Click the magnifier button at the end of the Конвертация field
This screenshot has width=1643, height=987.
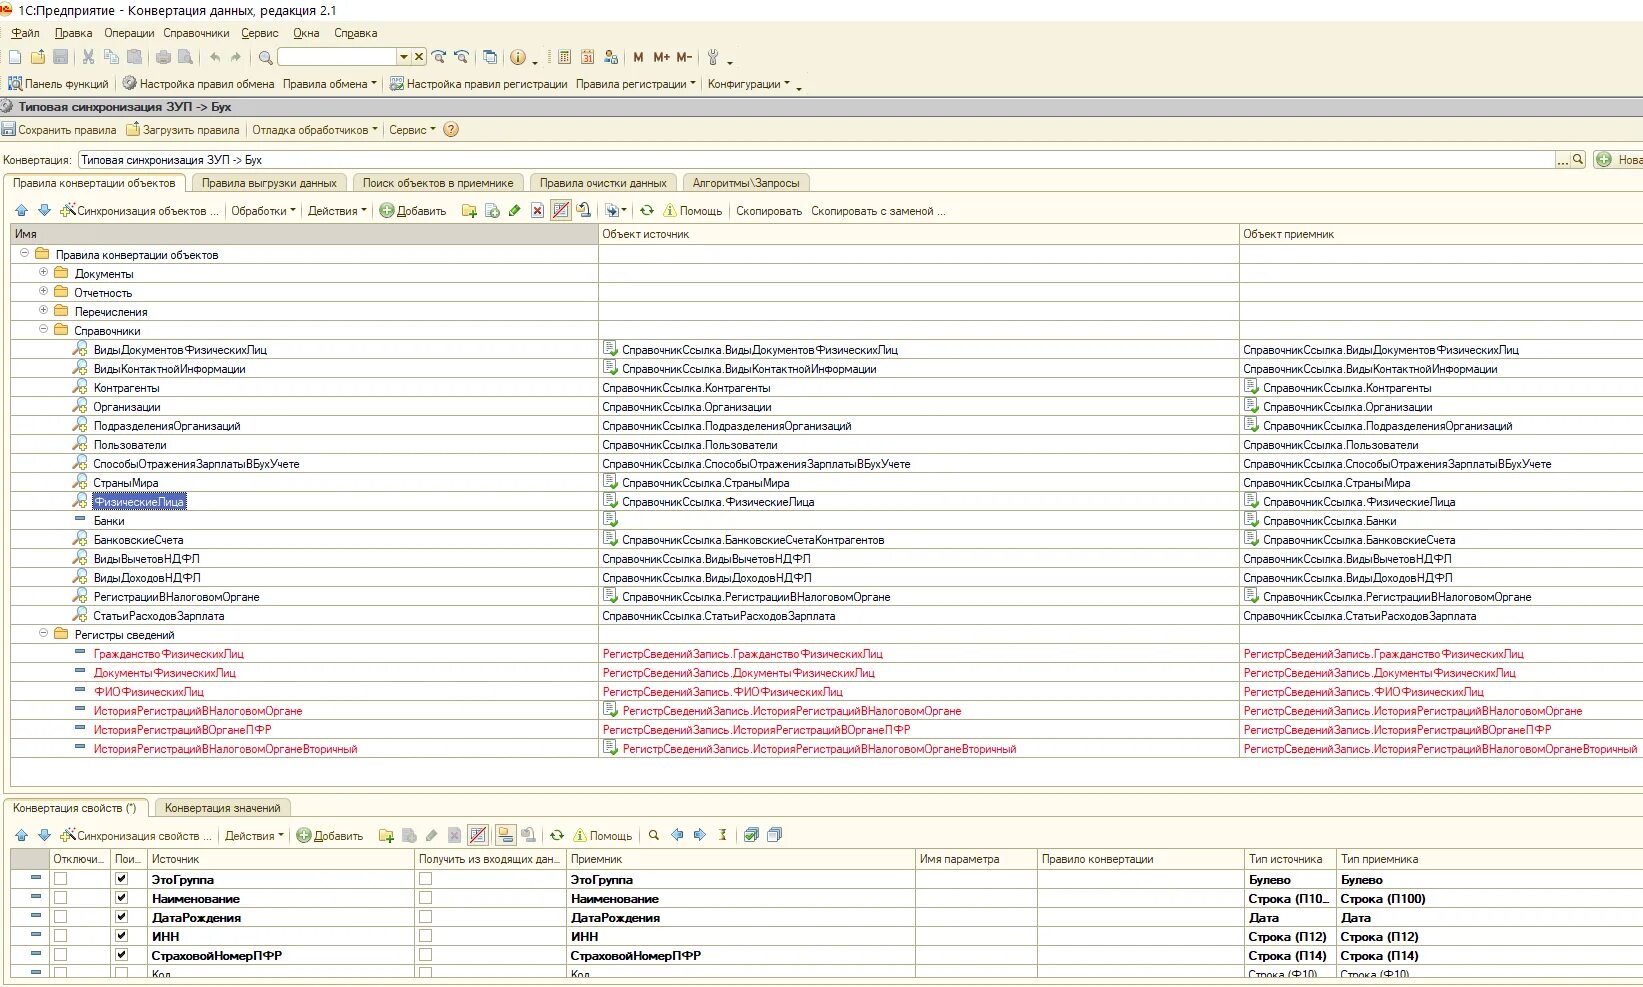(x=1578, y=159)
